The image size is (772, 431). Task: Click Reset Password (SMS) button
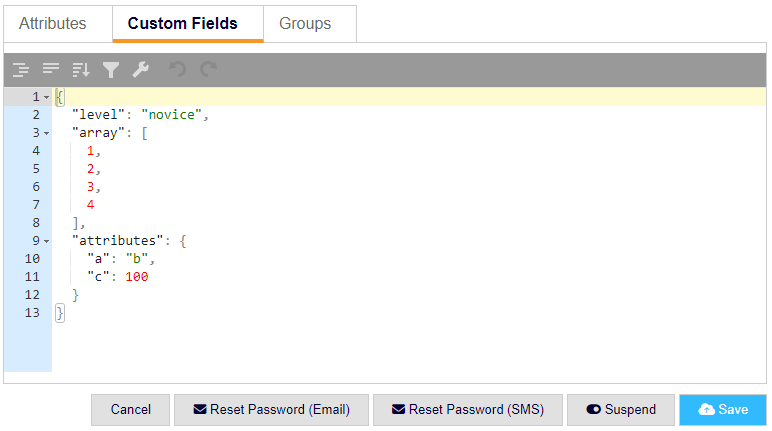(468, 409)
